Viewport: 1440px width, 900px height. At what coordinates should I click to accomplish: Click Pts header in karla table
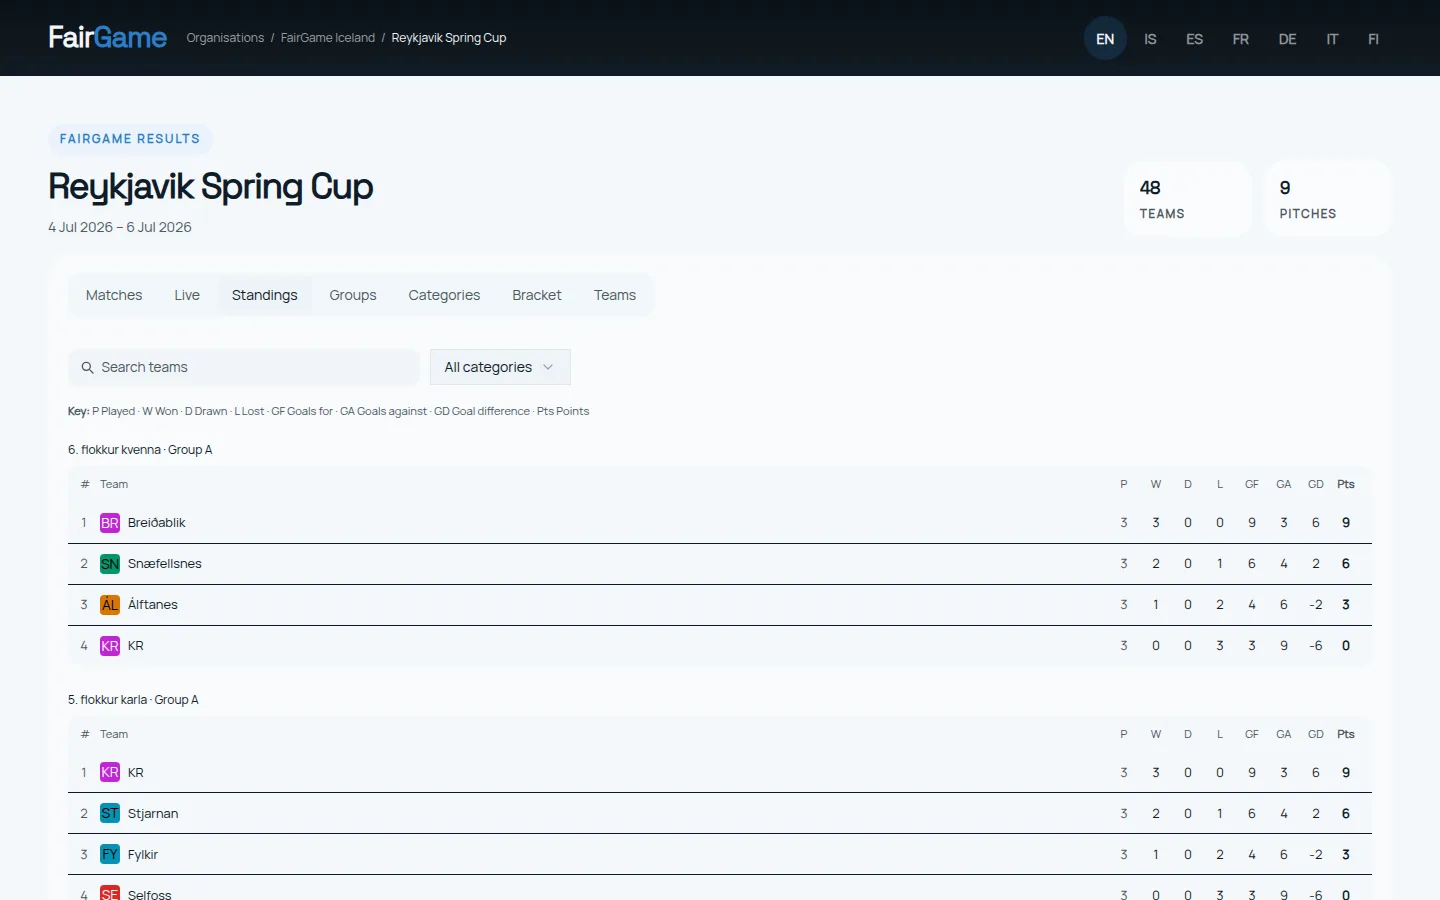[1346, 734]
